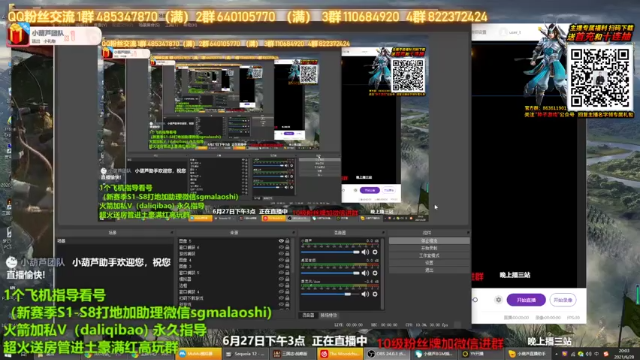The height and width of the screenshot is (360, 640).
Task: Hide the 图像 5 source with its eye icon
Action: (x=281, y=241)
